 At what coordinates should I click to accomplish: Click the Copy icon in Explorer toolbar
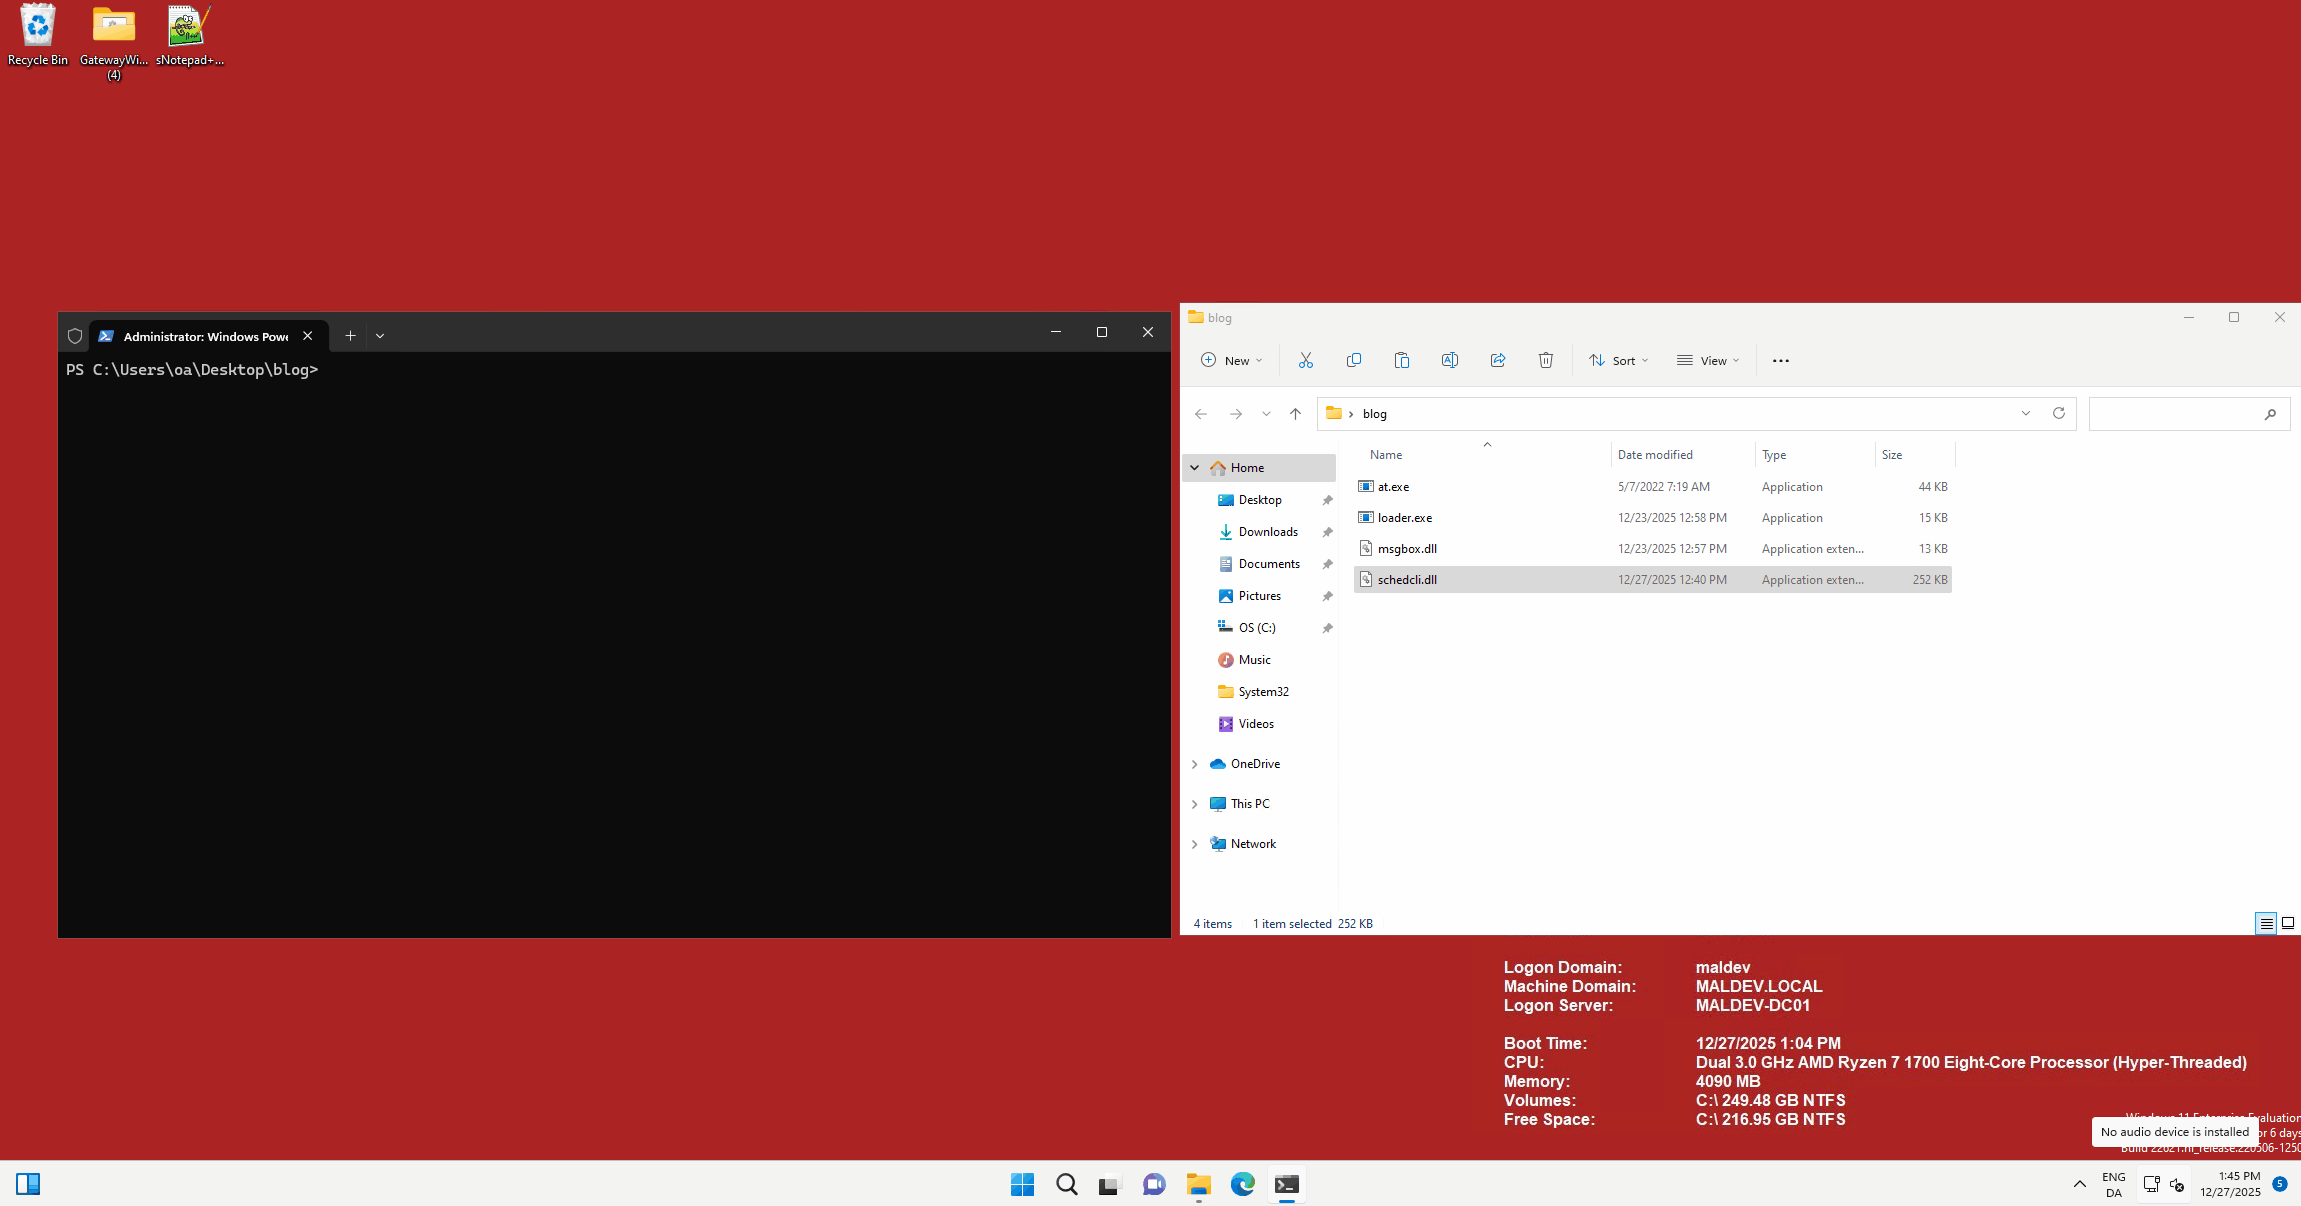tap(1354, 360)
